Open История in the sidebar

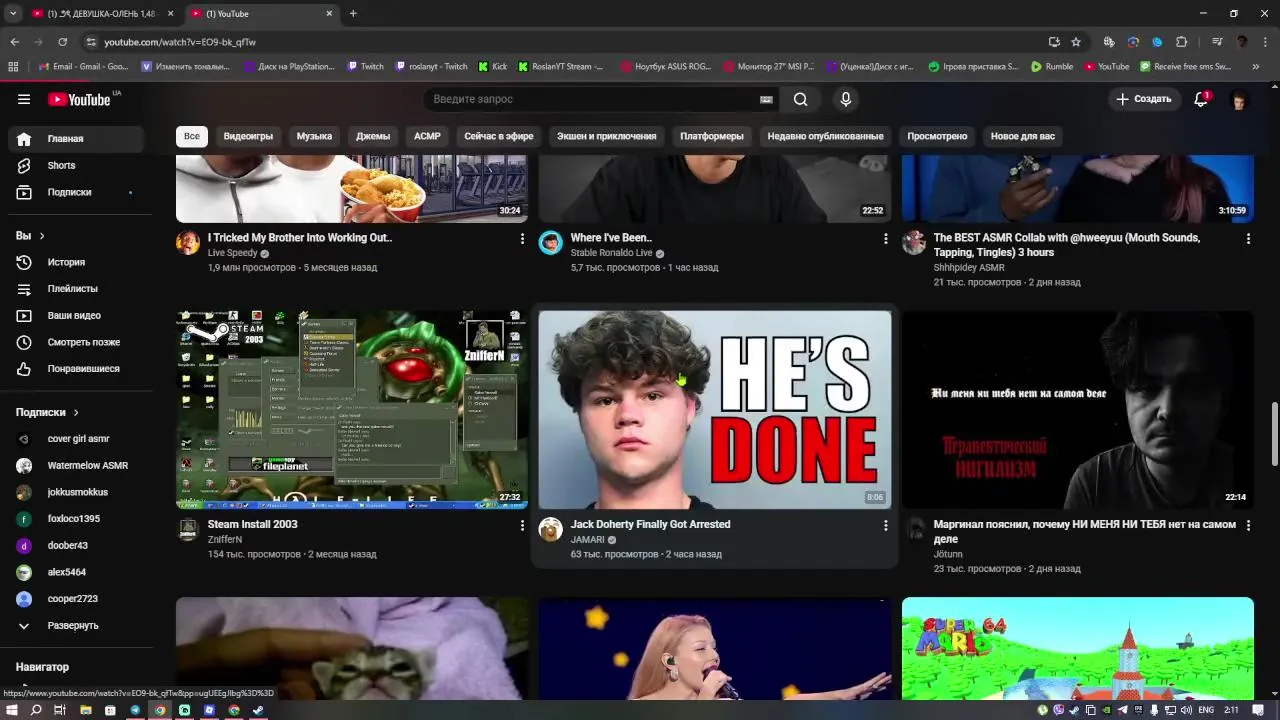pos(78,262)
